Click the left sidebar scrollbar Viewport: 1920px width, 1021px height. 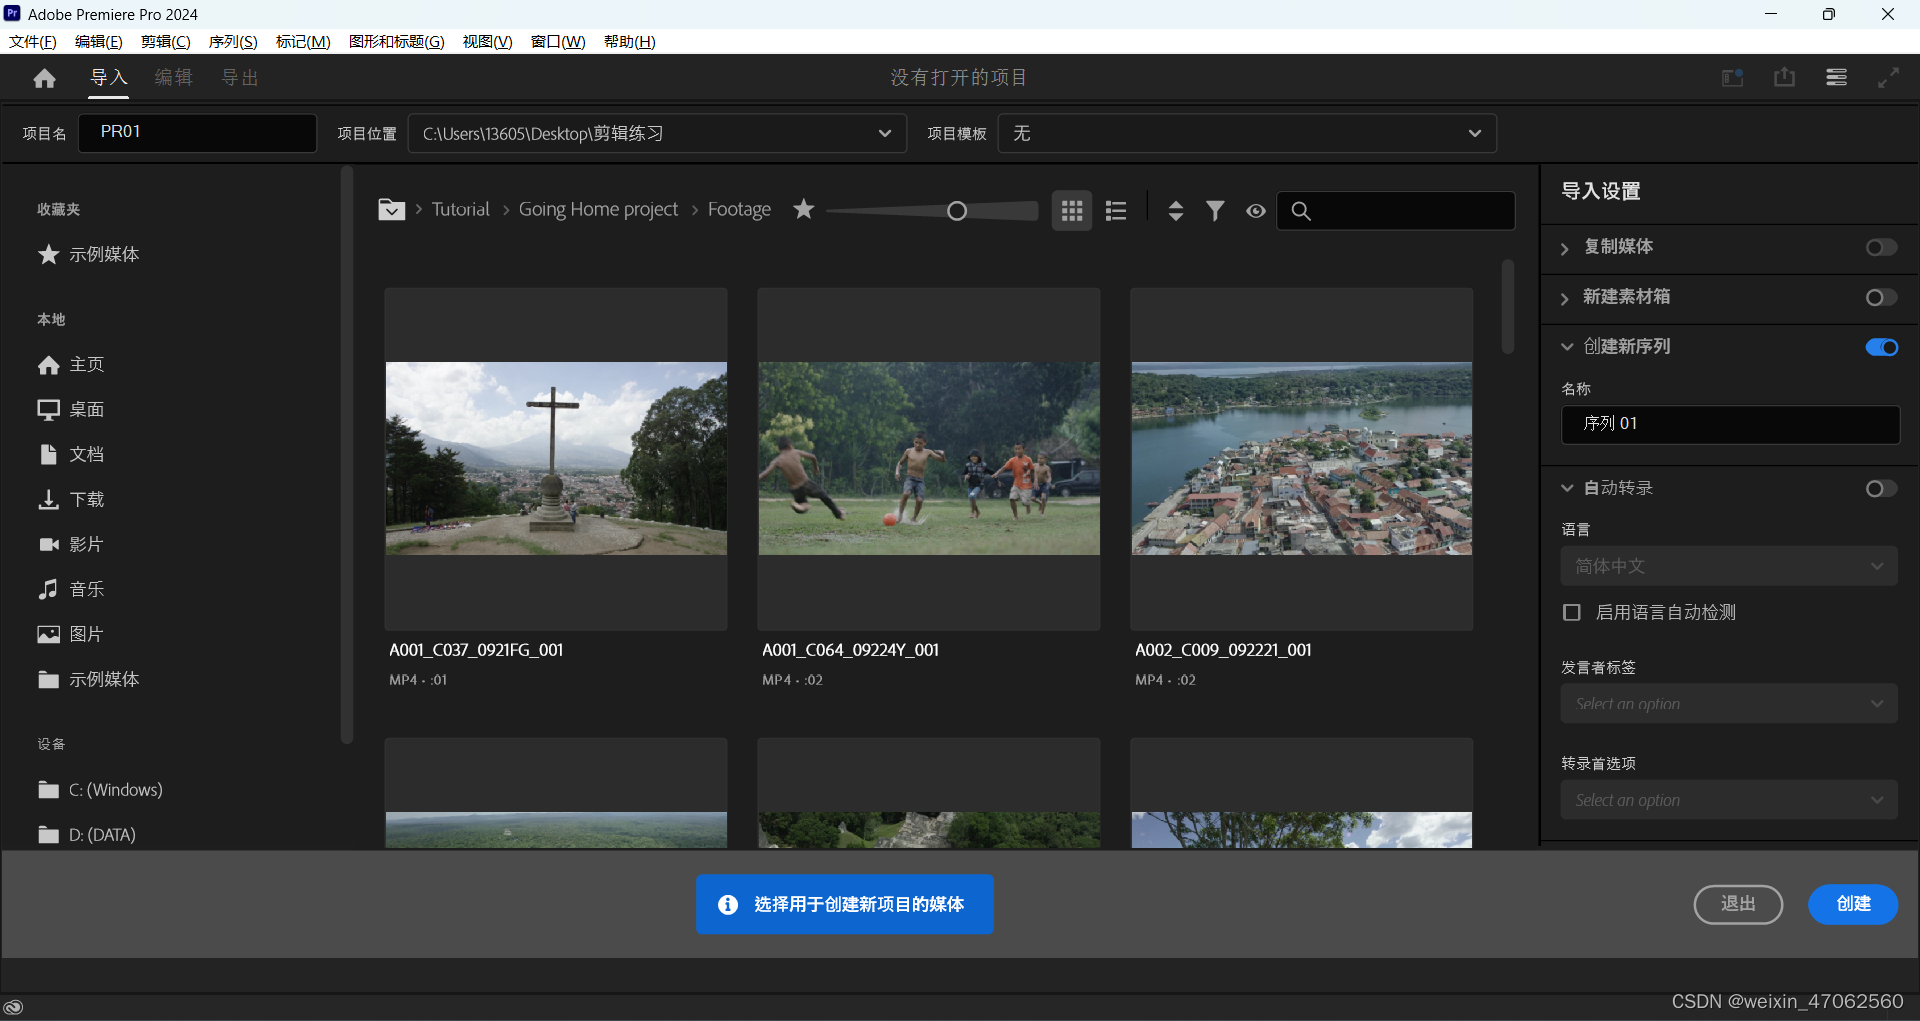347,455
